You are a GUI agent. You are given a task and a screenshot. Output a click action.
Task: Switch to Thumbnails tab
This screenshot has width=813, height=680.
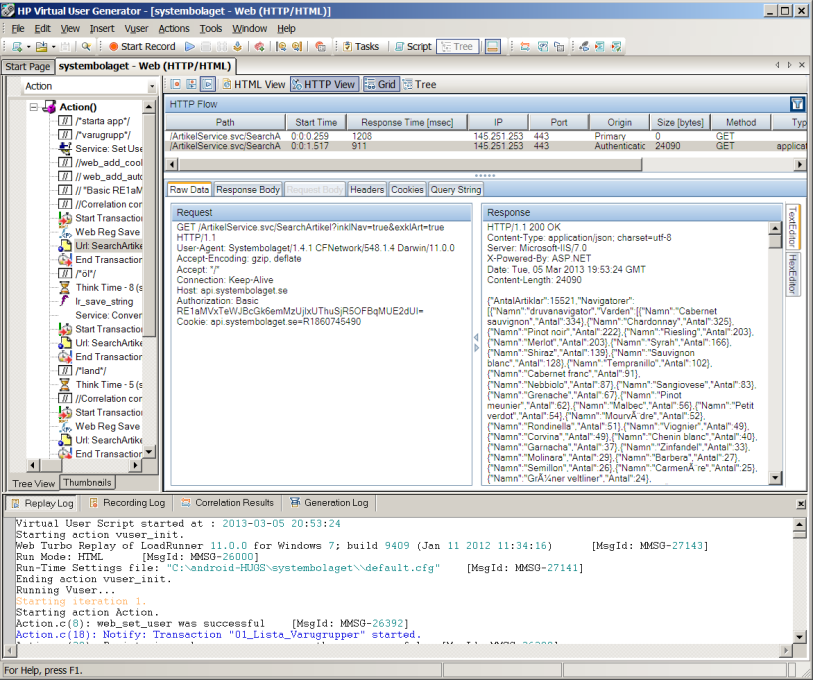point(87,483)
